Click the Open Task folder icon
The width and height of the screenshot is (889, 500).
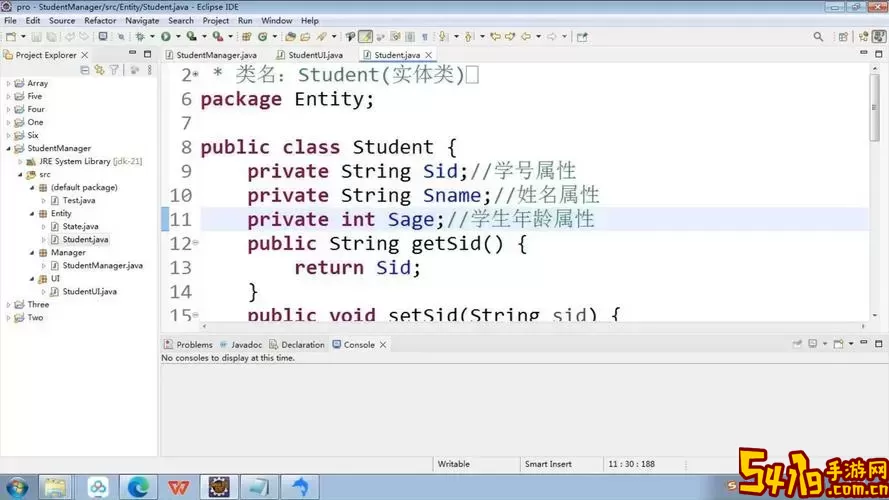click(x=305, y=37)
